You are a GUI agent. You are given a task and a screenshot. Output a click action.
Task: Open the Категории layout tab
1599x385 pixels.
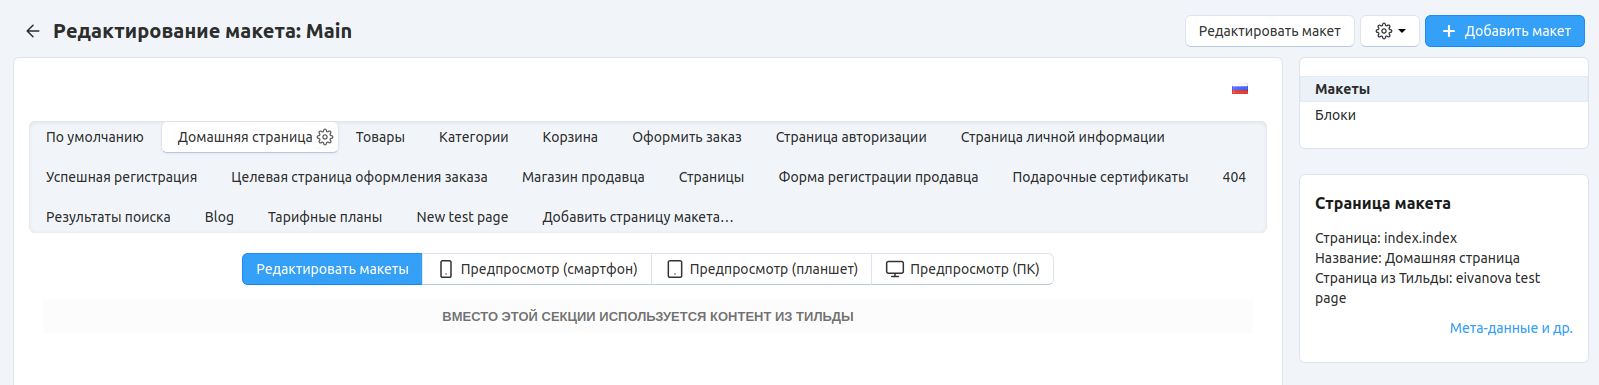[x=474, y=137]
